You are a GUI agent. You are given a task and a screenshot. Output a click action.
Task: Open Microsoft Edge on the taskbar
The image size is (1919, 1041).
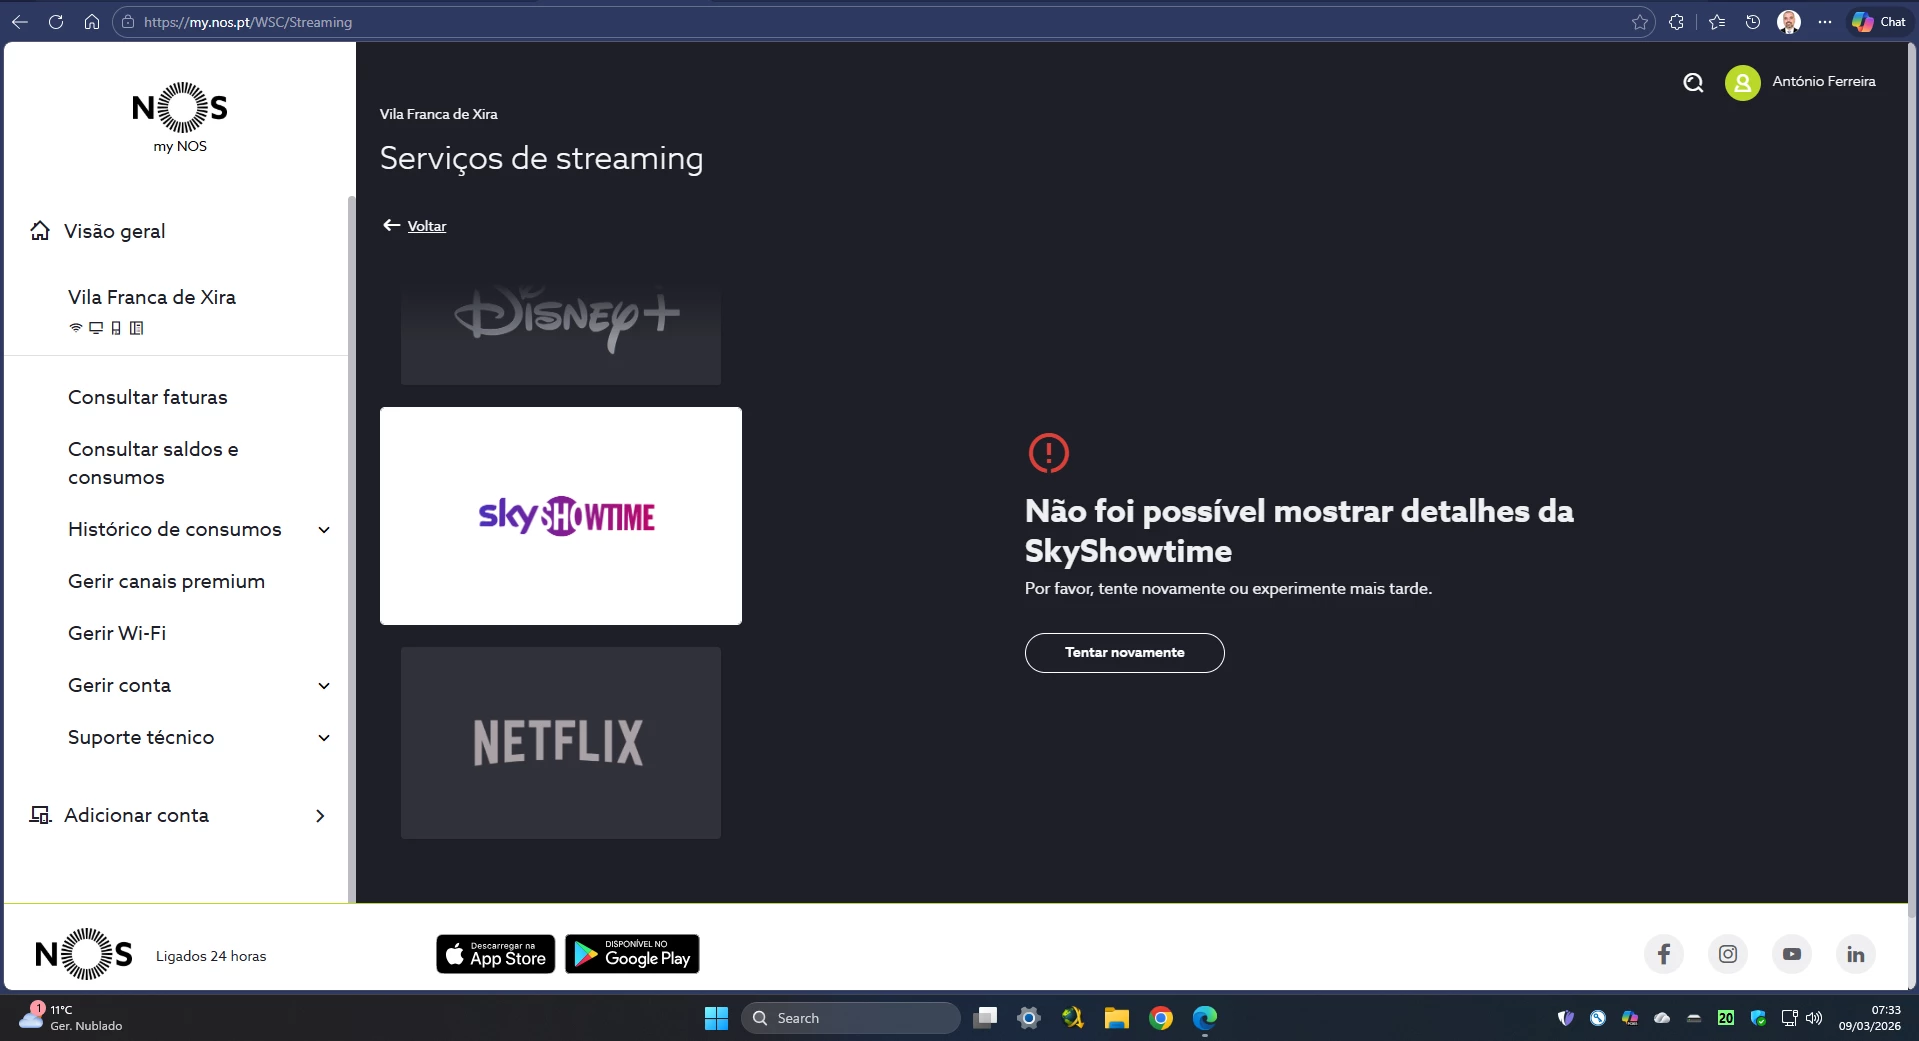point(1205,1018)
